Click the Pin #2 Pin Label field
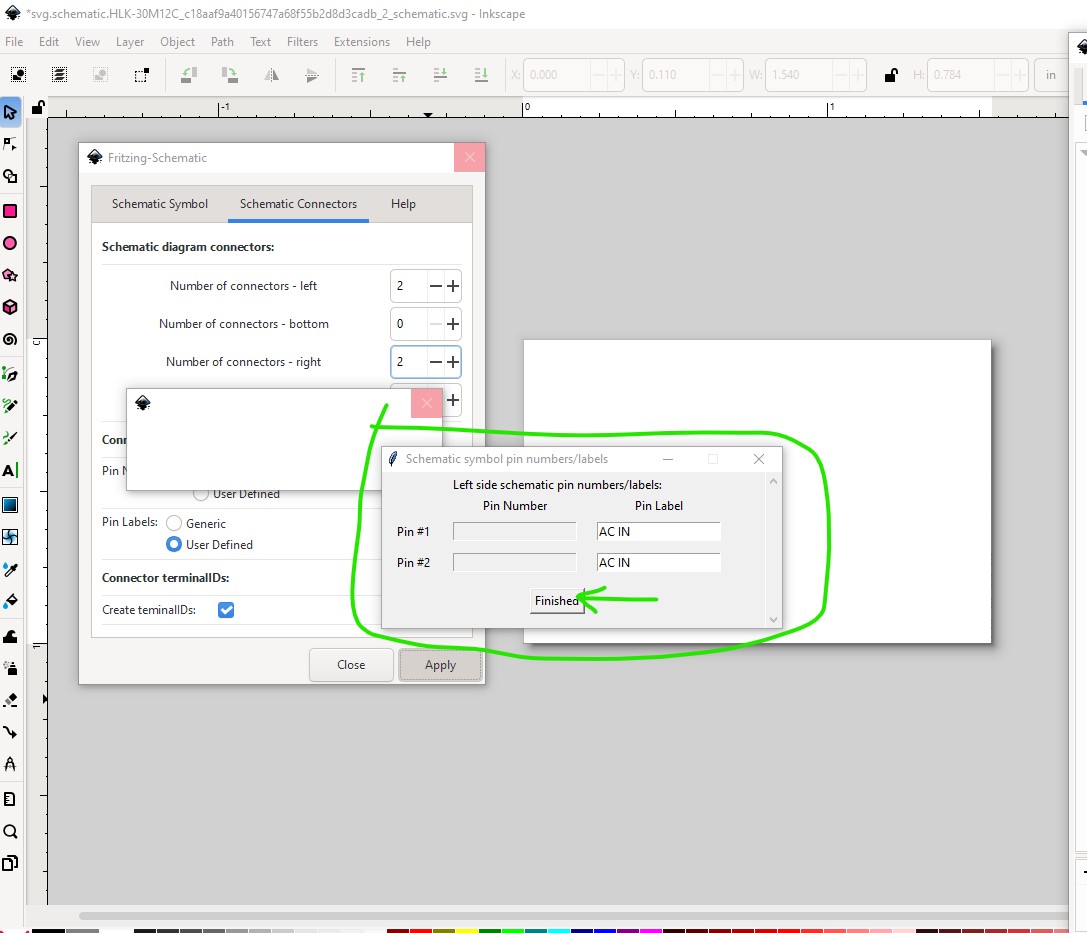1087x933 pixels. [659, 563]
